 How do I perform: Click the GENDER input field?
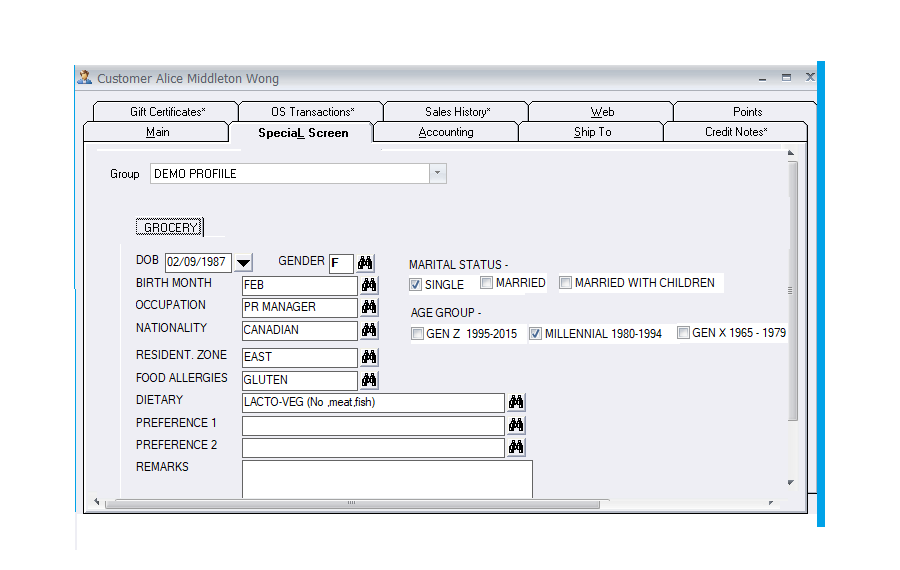[x=341, y=263]
